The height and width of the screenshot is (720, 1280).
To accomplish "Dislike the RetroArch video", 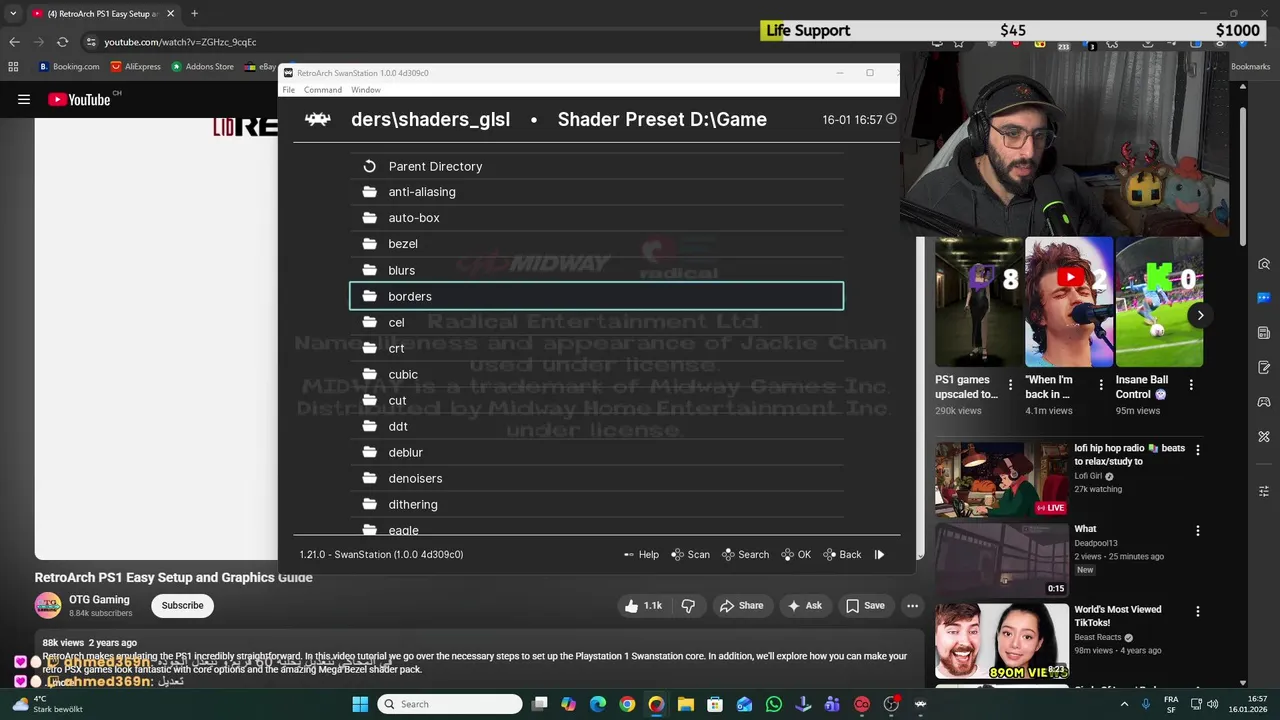I will point(688,605).
